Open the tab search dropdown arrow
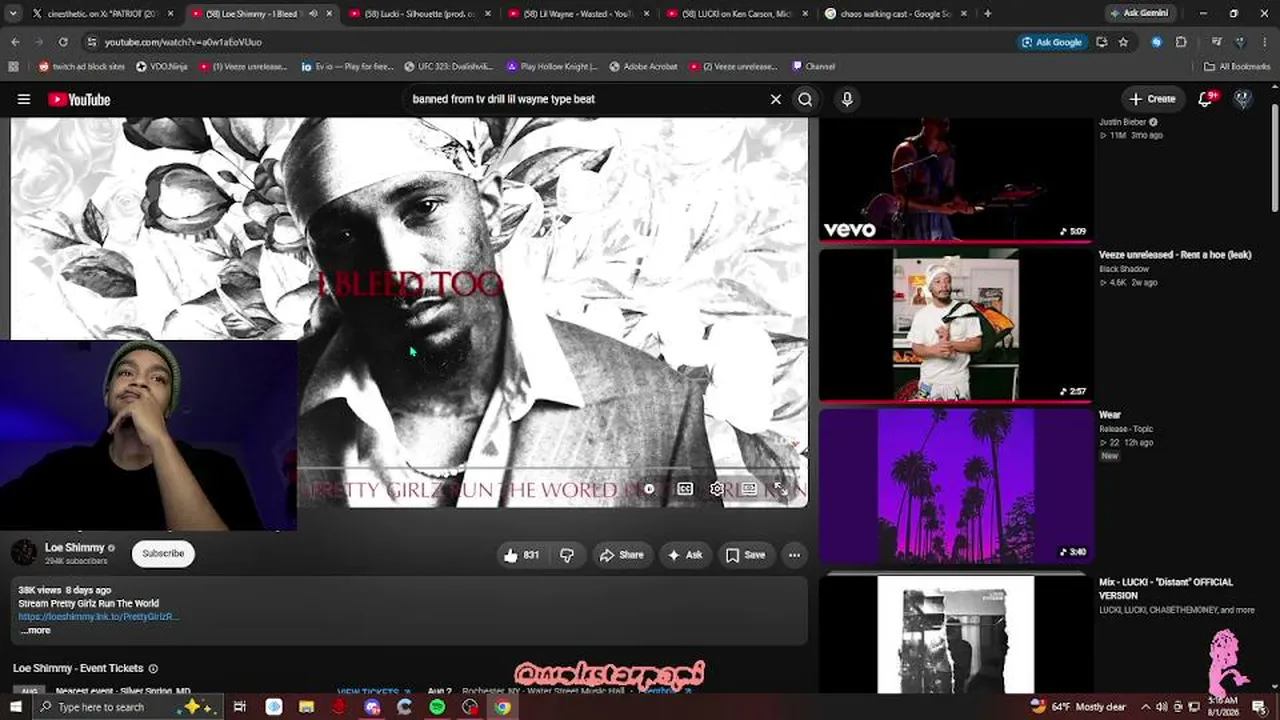 [12, 14]
